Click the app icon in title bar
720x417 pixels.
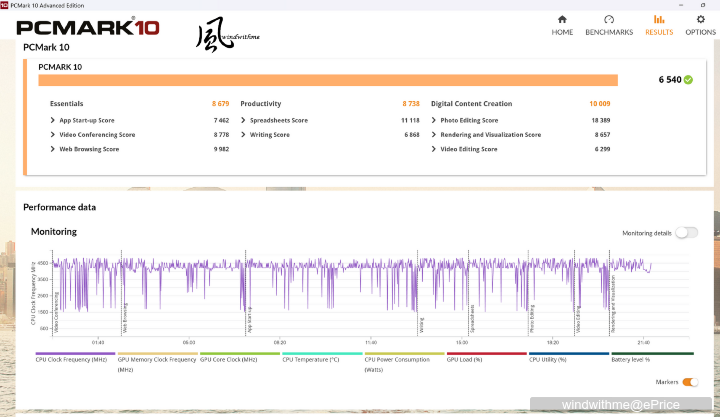[x=5, y=5]
